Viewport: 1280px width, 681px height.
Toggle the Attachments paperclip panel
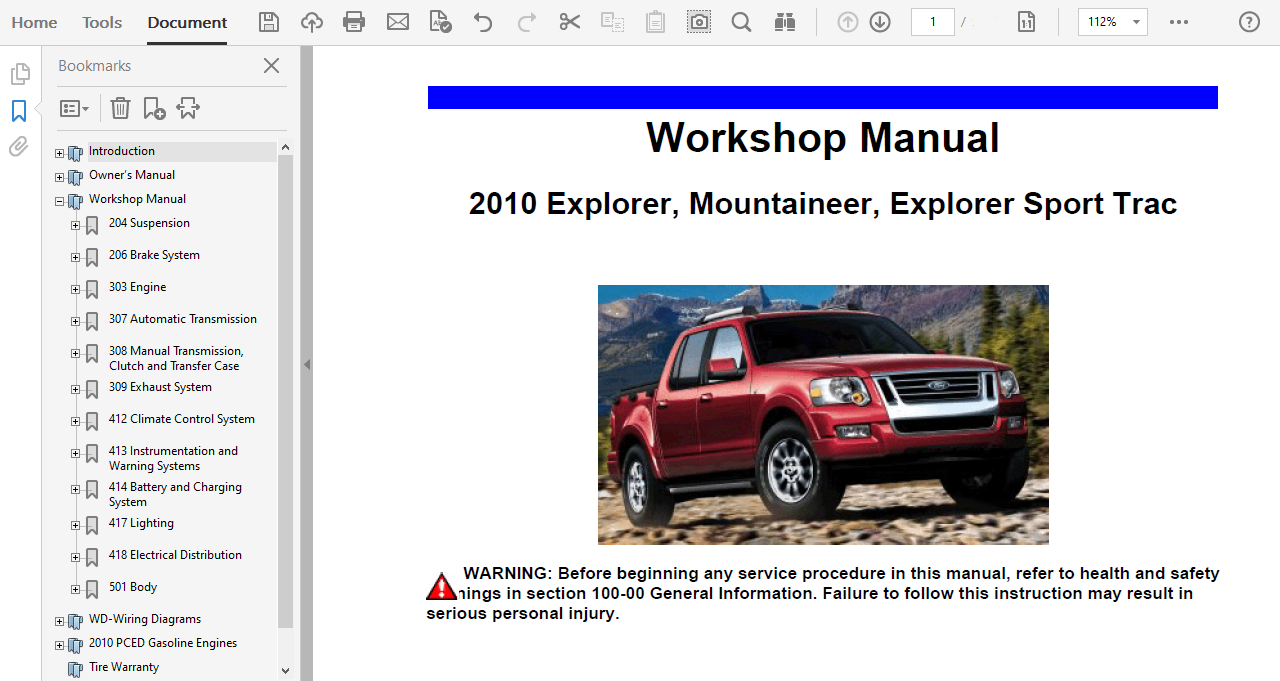click(x=19, y=147)
